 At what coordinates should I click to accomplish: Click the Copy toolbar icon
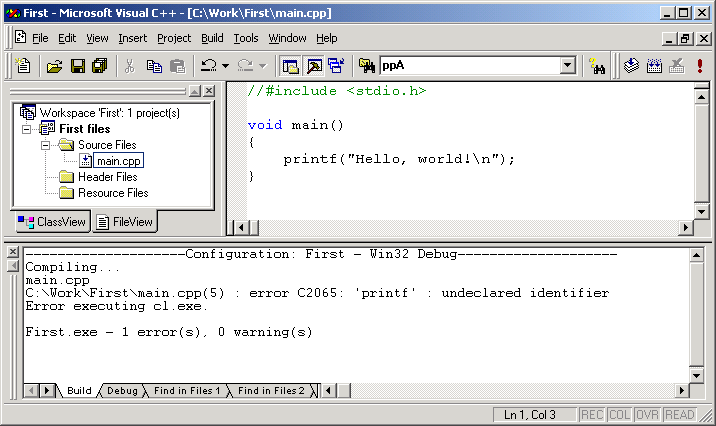point(154,66)
